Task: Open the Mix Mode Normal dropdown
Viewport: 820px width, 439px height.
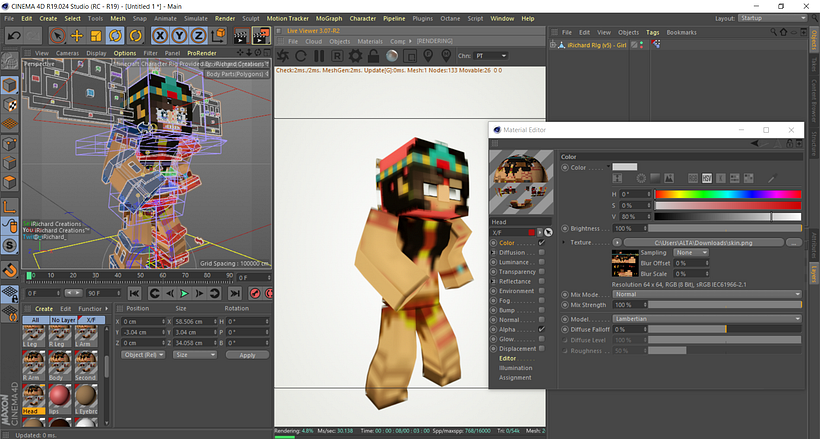Action: 707,294
